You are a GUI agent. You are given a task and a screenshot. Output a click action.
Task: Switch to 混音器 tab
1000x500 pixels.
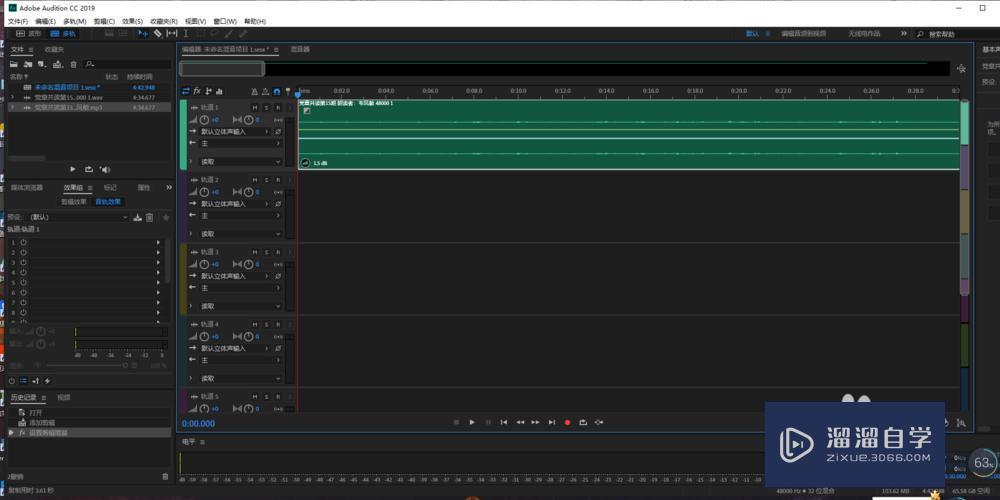pyautogui.click(x=300, y=49)
